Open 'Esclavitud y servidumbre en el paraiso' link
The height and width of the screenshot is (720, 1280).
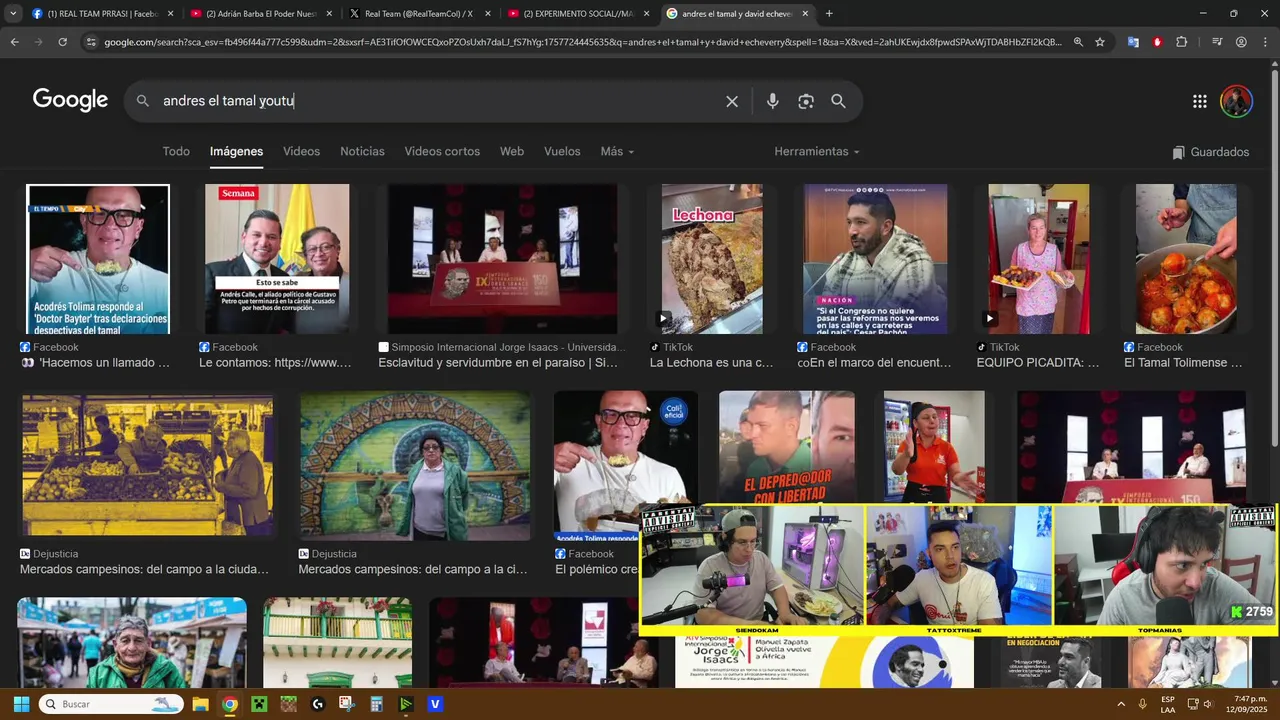click(x=498, y=363)
